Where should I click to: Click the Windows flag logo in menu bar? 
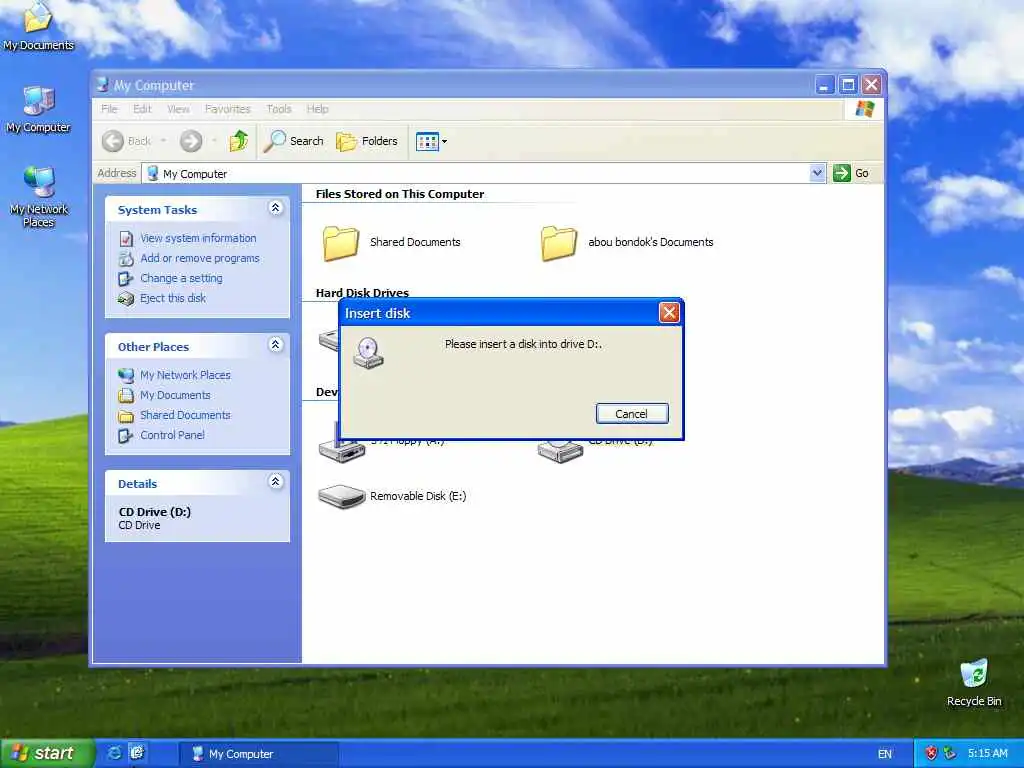coord(865,109)
